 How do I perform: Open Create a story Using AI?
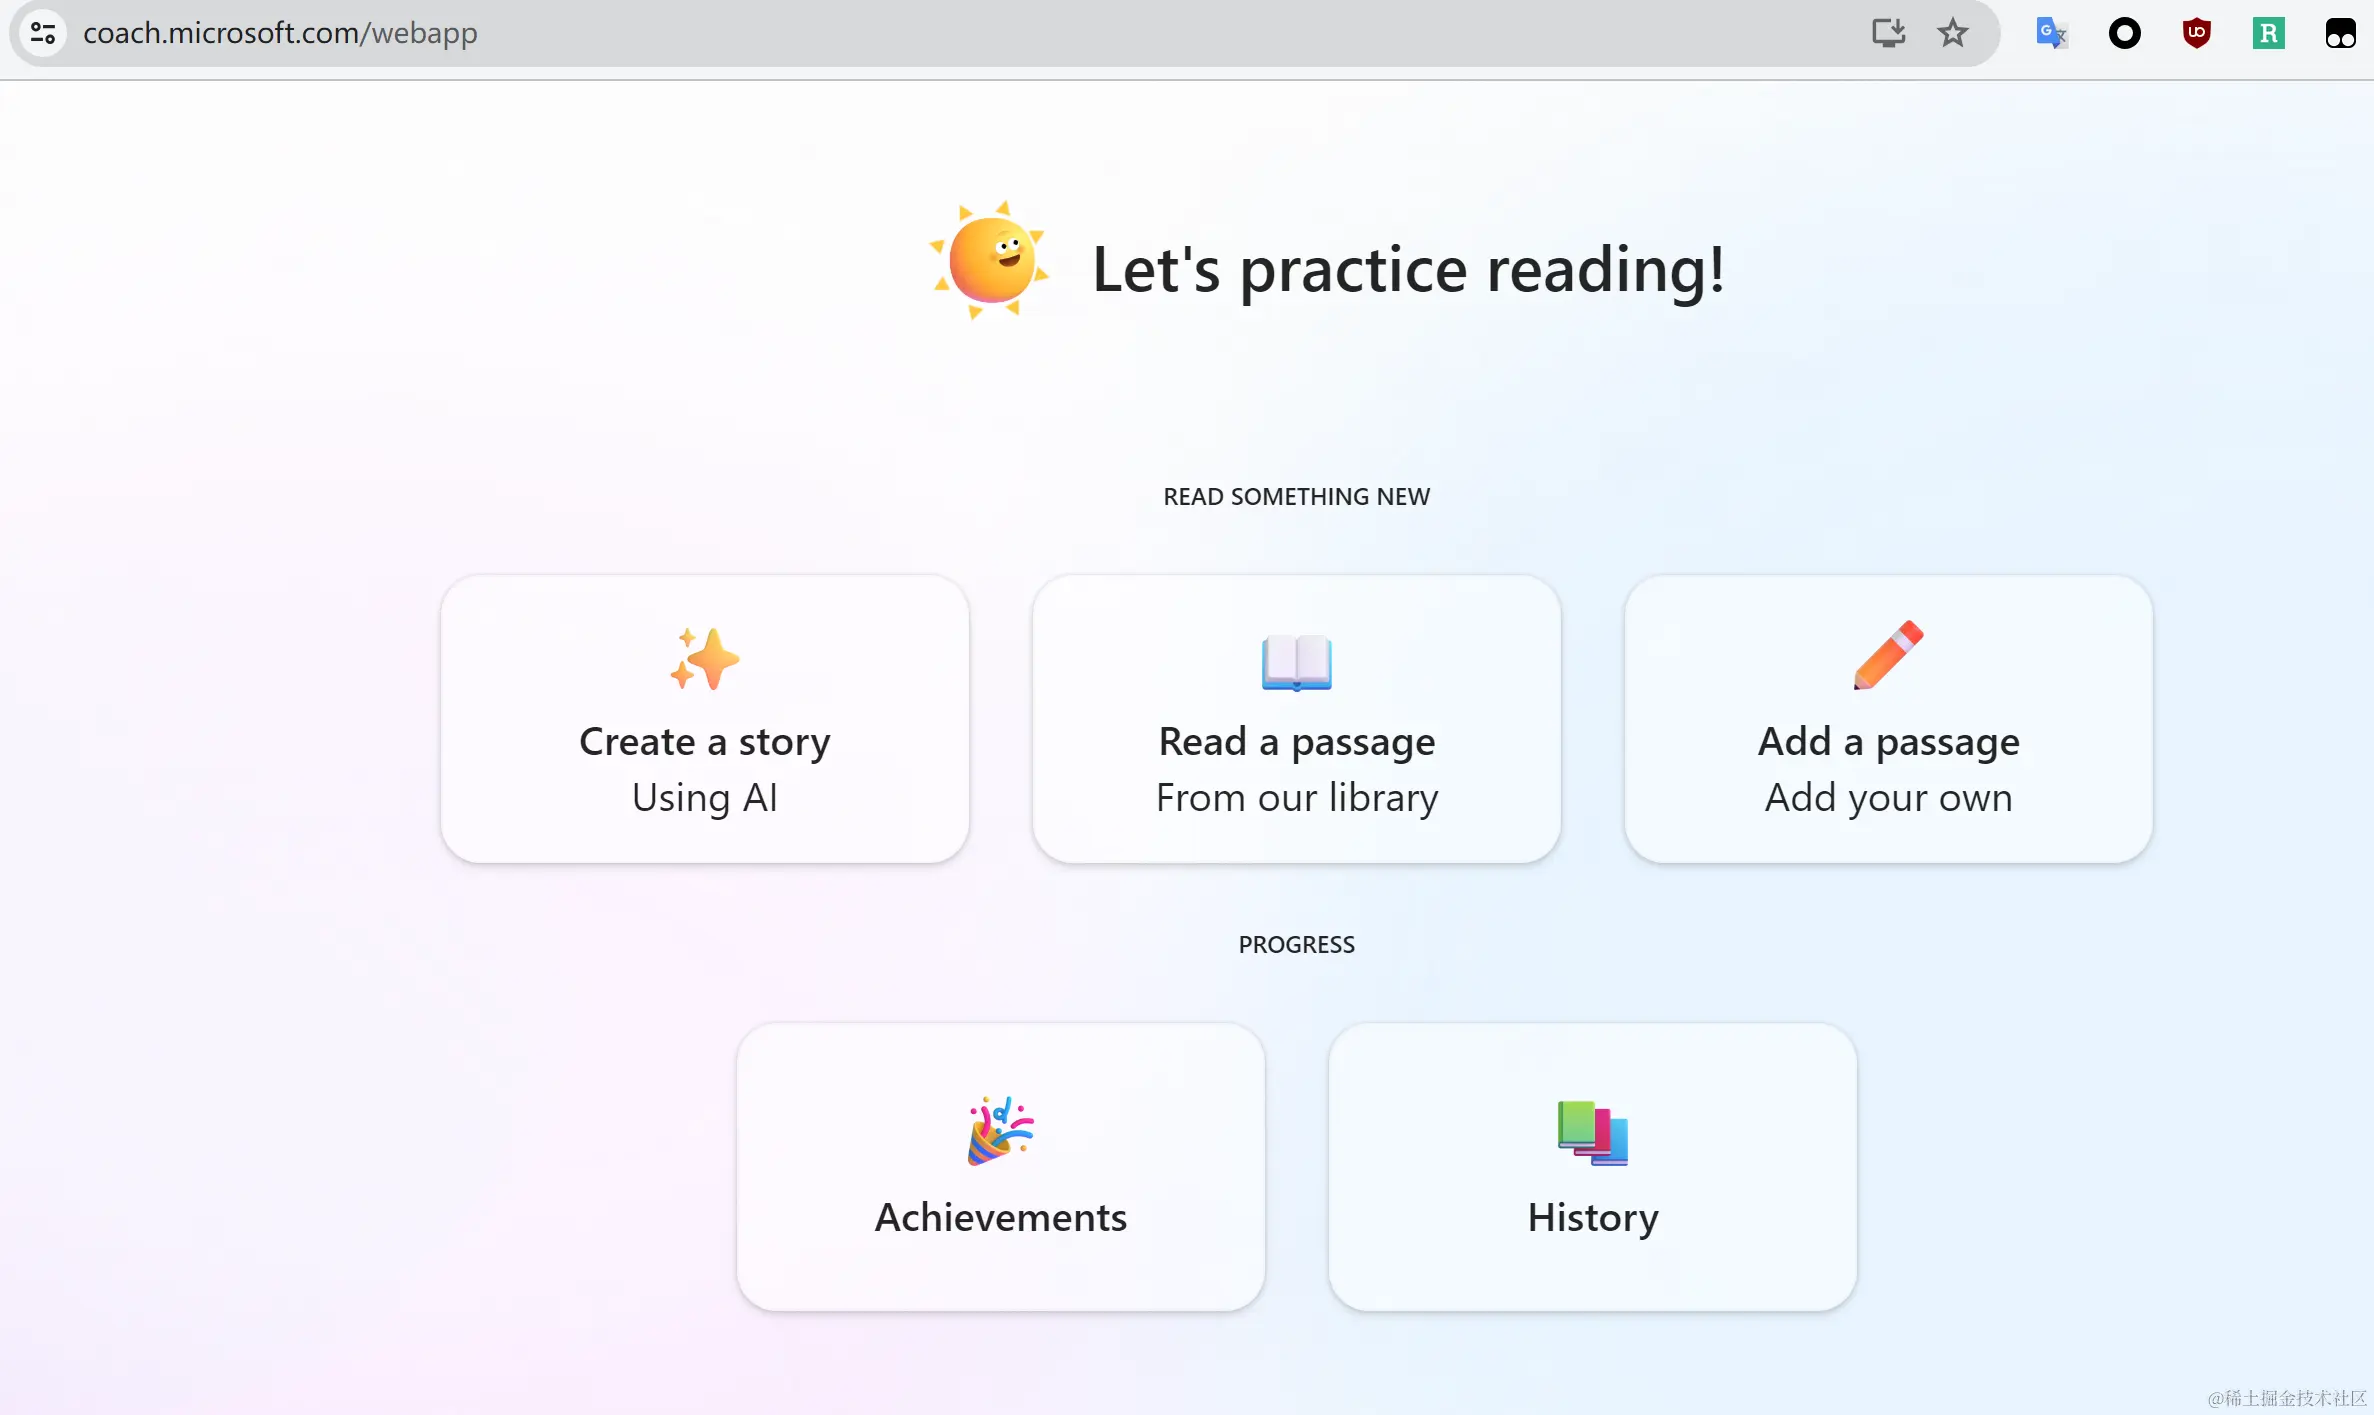(705, 719)
